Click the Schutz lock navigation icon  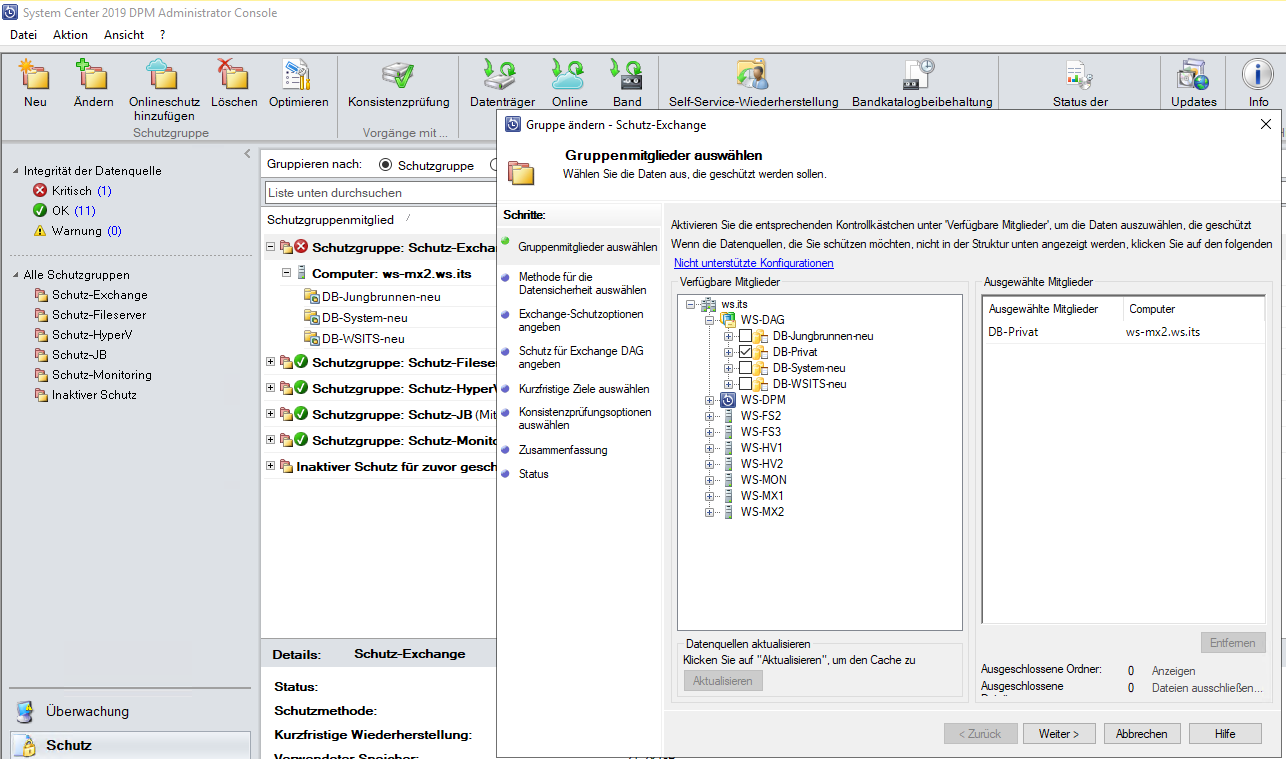coord(27,746)
